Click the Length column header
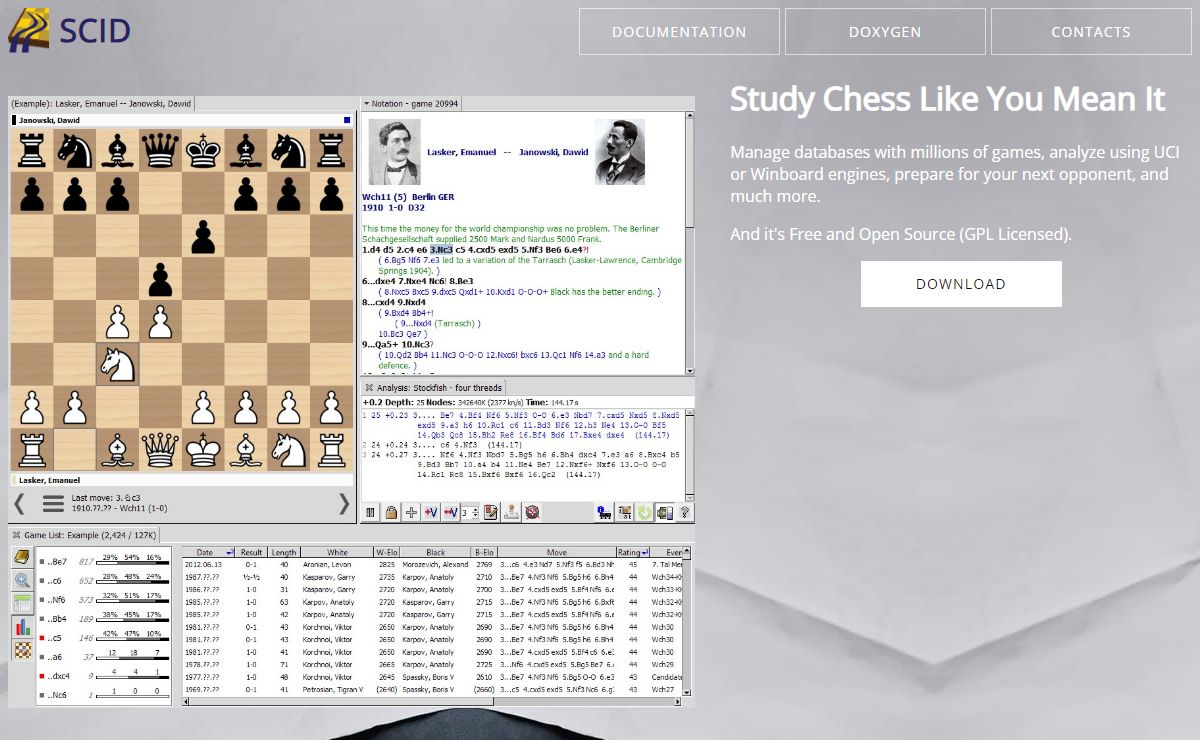The width and height of the screenshot is (1200, 740). tap(284, 552)
